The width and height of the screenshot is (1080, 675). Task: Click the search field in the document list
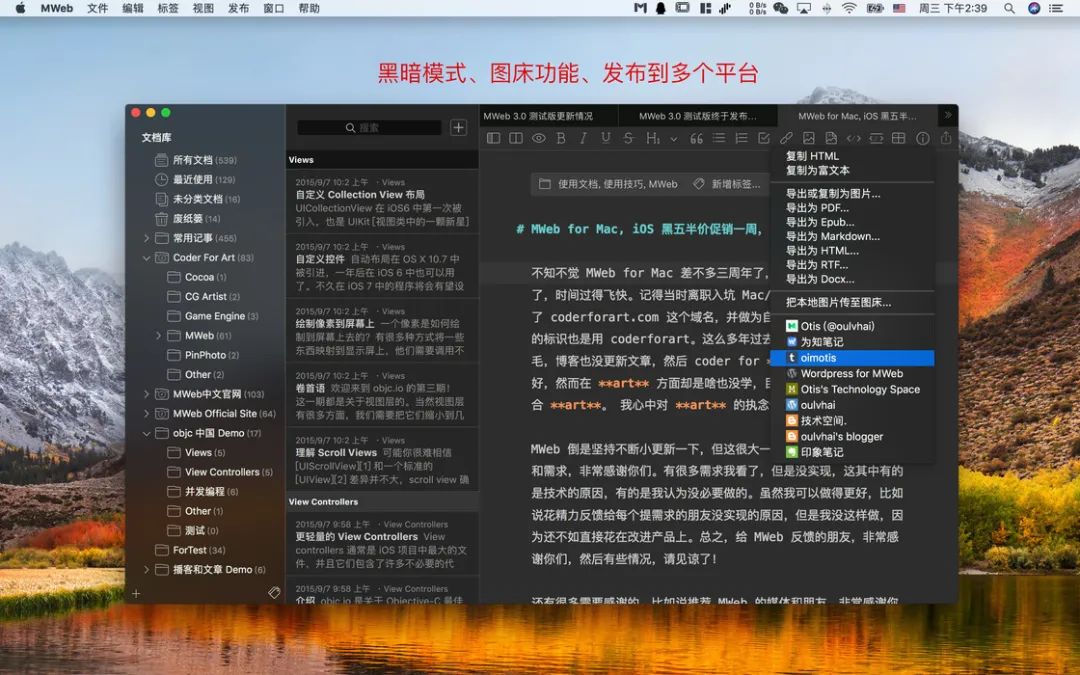(x=369, y=127)
